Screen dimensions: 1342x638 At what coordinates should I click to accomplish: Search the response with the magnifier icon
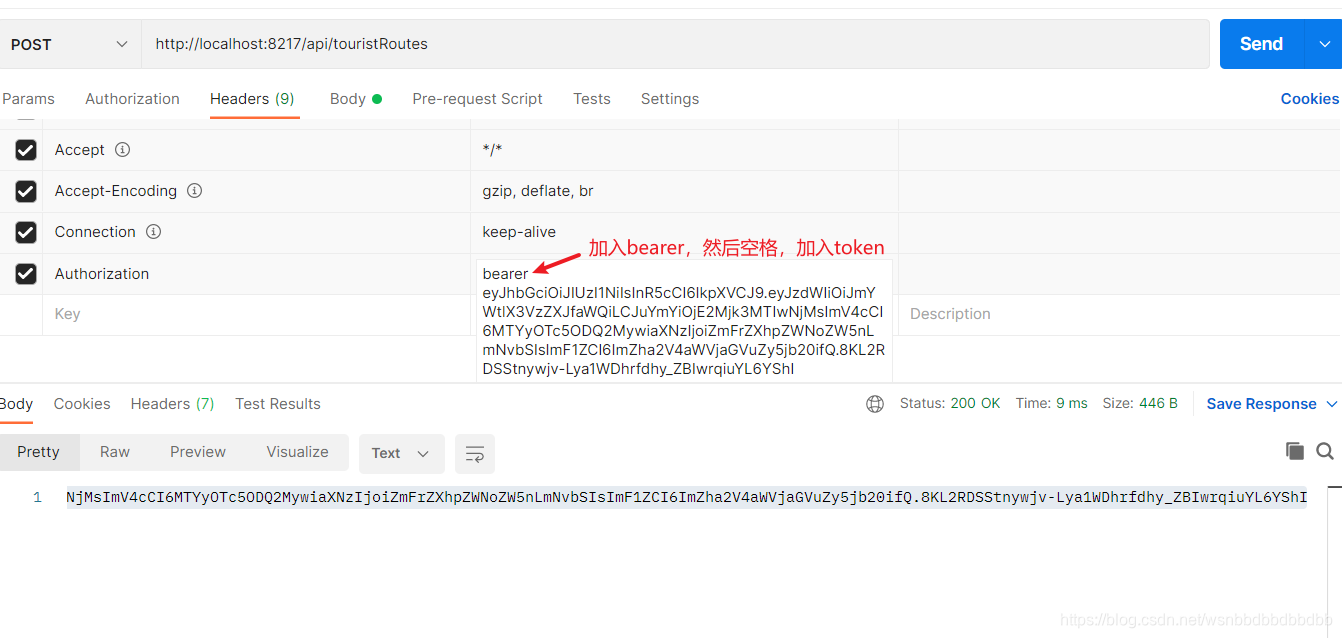click(1325, 451)
